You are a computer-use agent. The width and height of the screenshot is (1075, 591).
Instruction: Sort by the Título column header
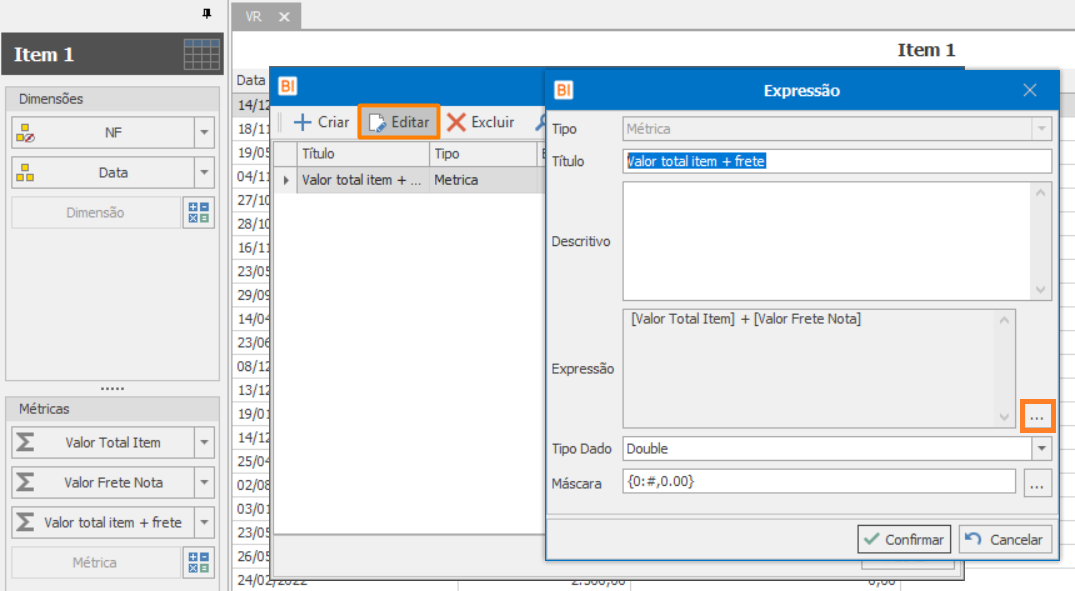(x=363, y=154)
